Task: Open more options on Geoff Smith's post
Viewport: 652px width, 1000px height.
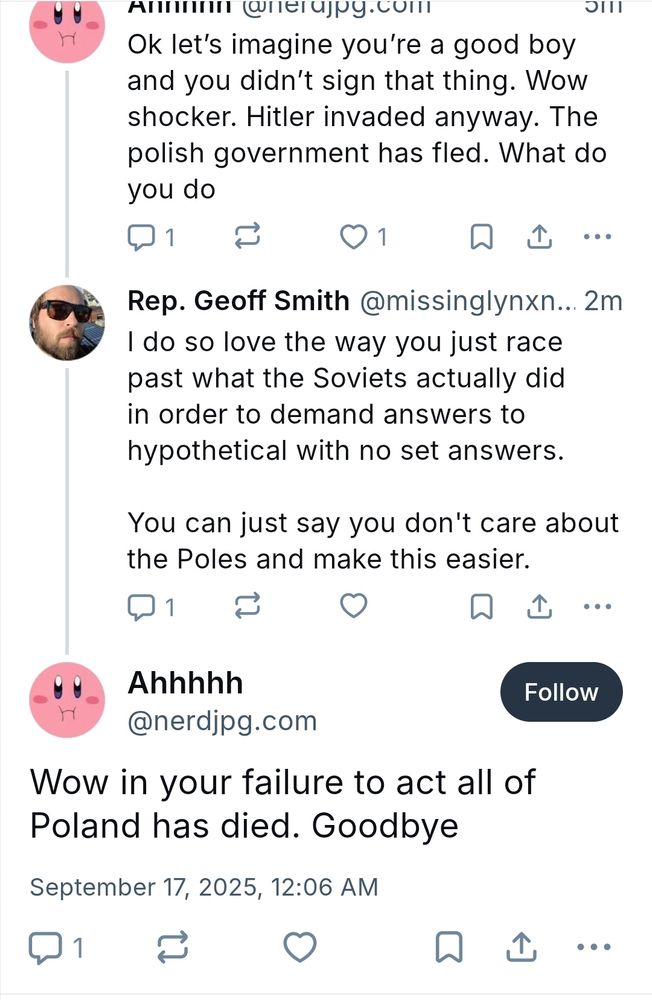Action: click(x=597, y=606)
